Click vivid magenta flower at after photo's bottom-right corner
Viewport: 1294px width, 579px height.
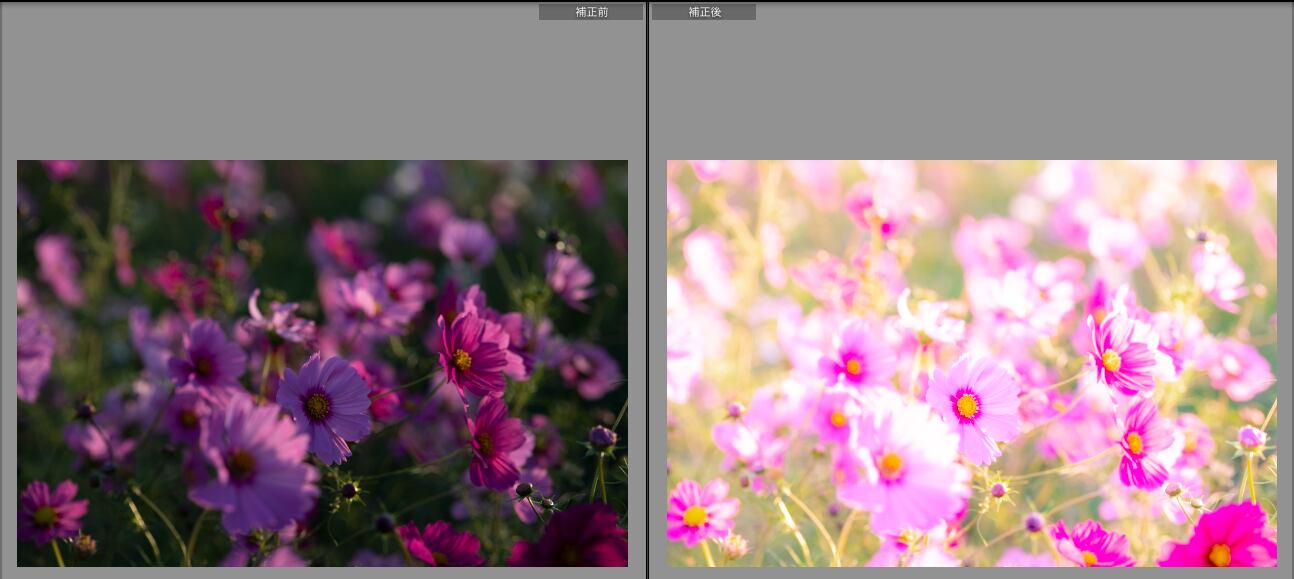pyautogui.click(x=1222, y=540)
